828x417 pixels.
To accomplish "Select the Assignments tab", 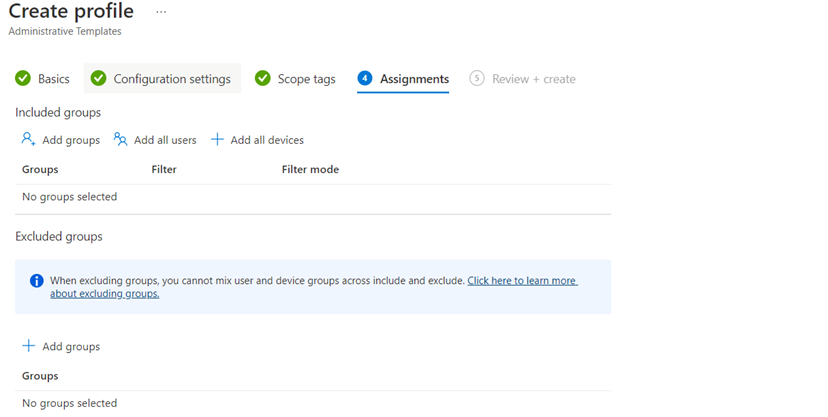I will (x=414, y=79).
